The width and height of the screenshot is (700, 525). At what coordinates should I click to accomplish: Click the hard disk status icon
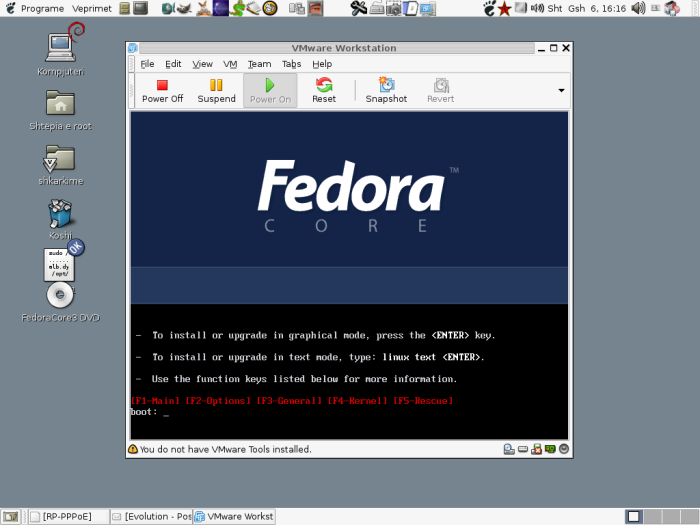point(523,449)
